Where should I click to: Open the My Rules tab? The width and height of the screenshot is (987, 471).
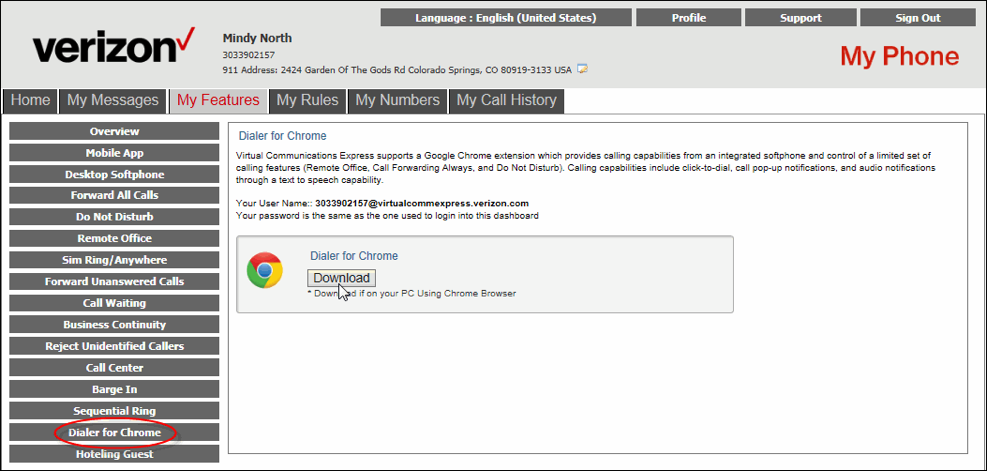(307, 101)
